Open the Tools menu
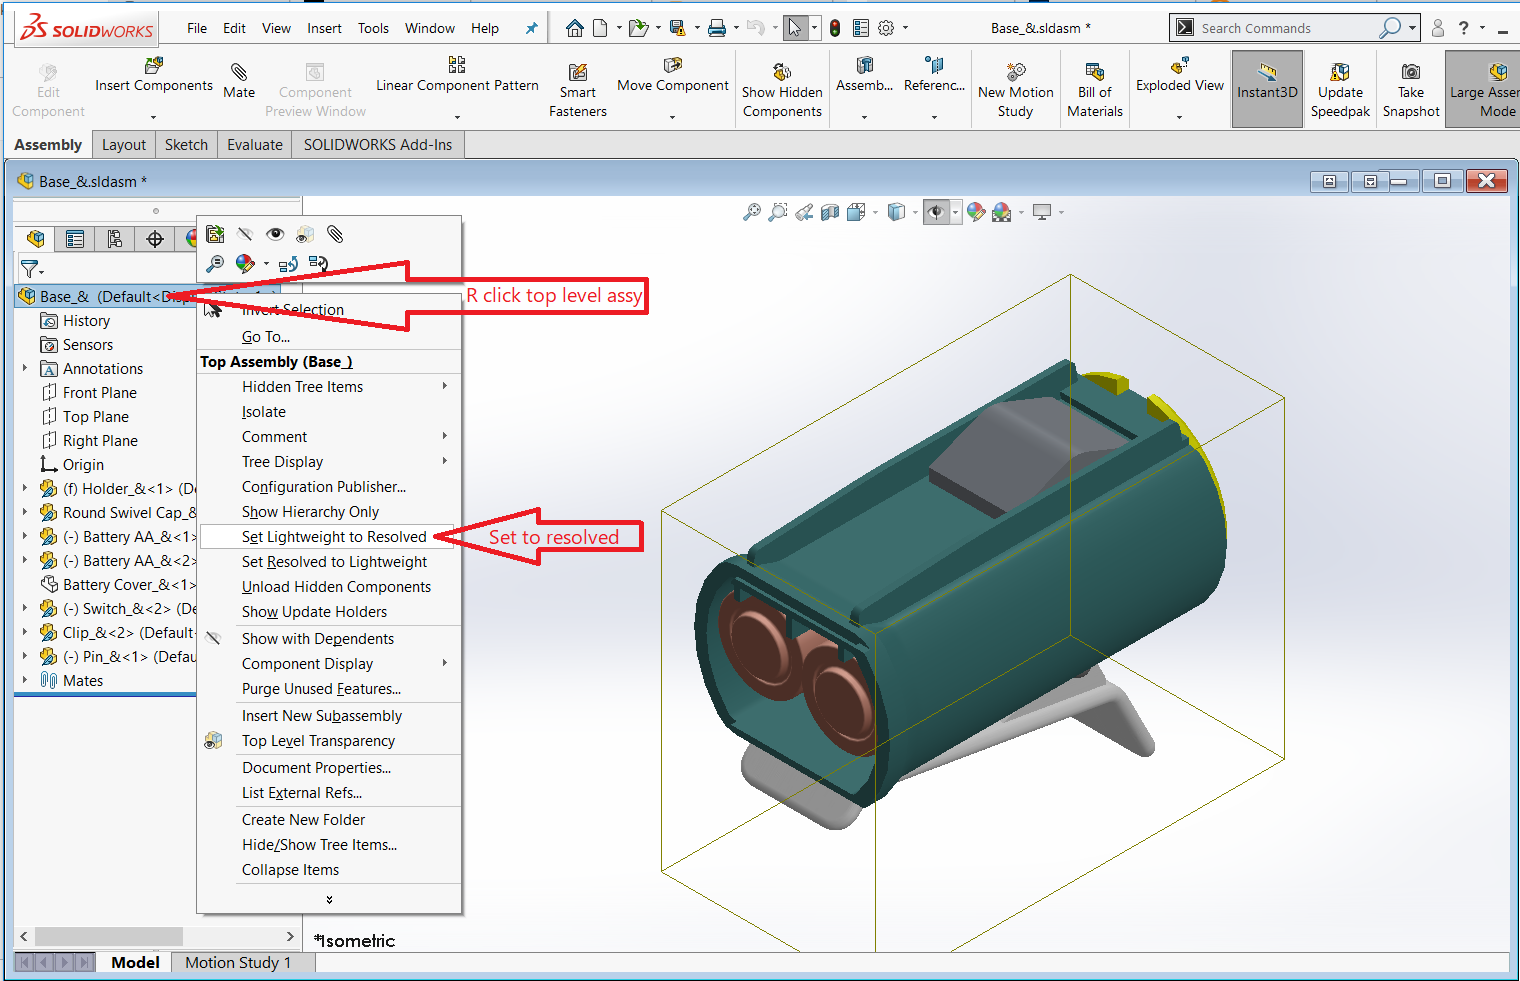 click(373, 28)
